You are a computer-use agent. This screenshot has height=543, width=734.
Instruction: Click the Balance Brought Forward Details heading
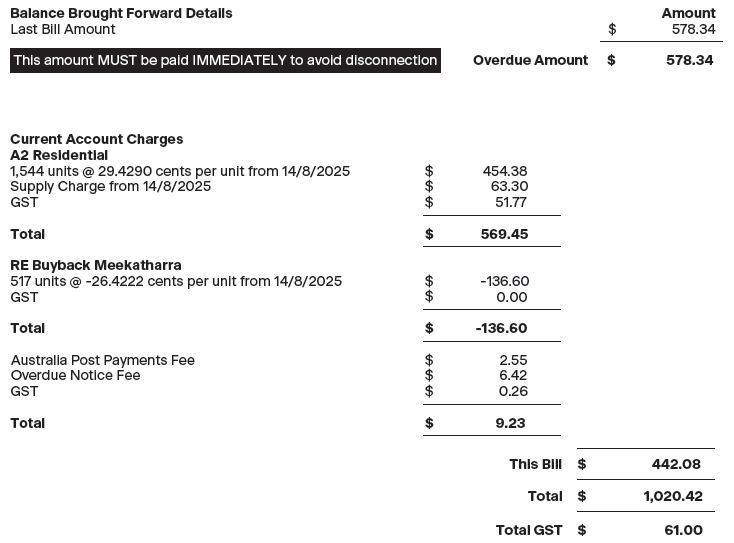pos(121,13)
